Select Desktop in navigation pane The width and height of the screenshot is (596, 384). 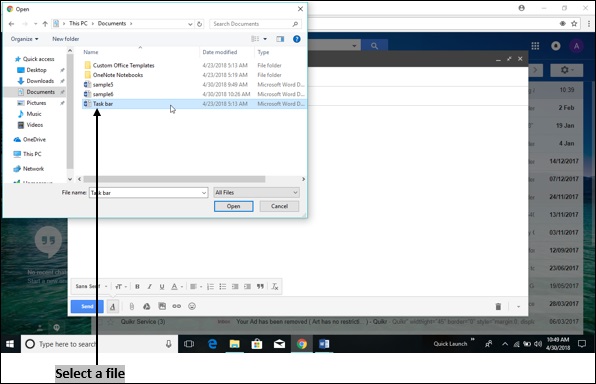[32, 70]
